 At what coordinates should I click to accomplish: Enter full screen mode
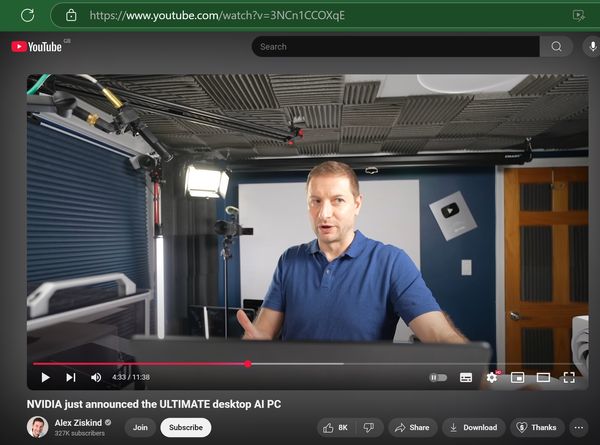click(569, 378)
